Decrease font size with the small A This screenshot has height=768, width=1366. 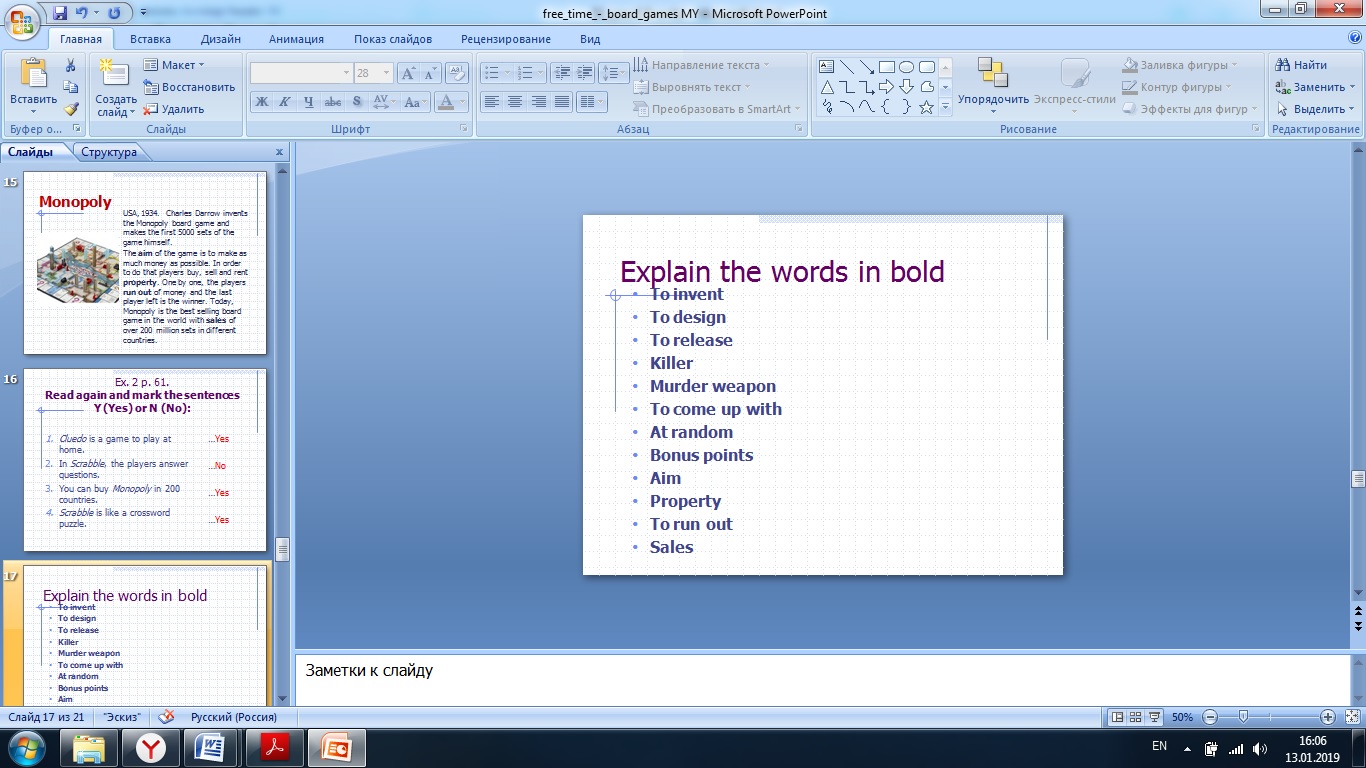pos(430,73)
